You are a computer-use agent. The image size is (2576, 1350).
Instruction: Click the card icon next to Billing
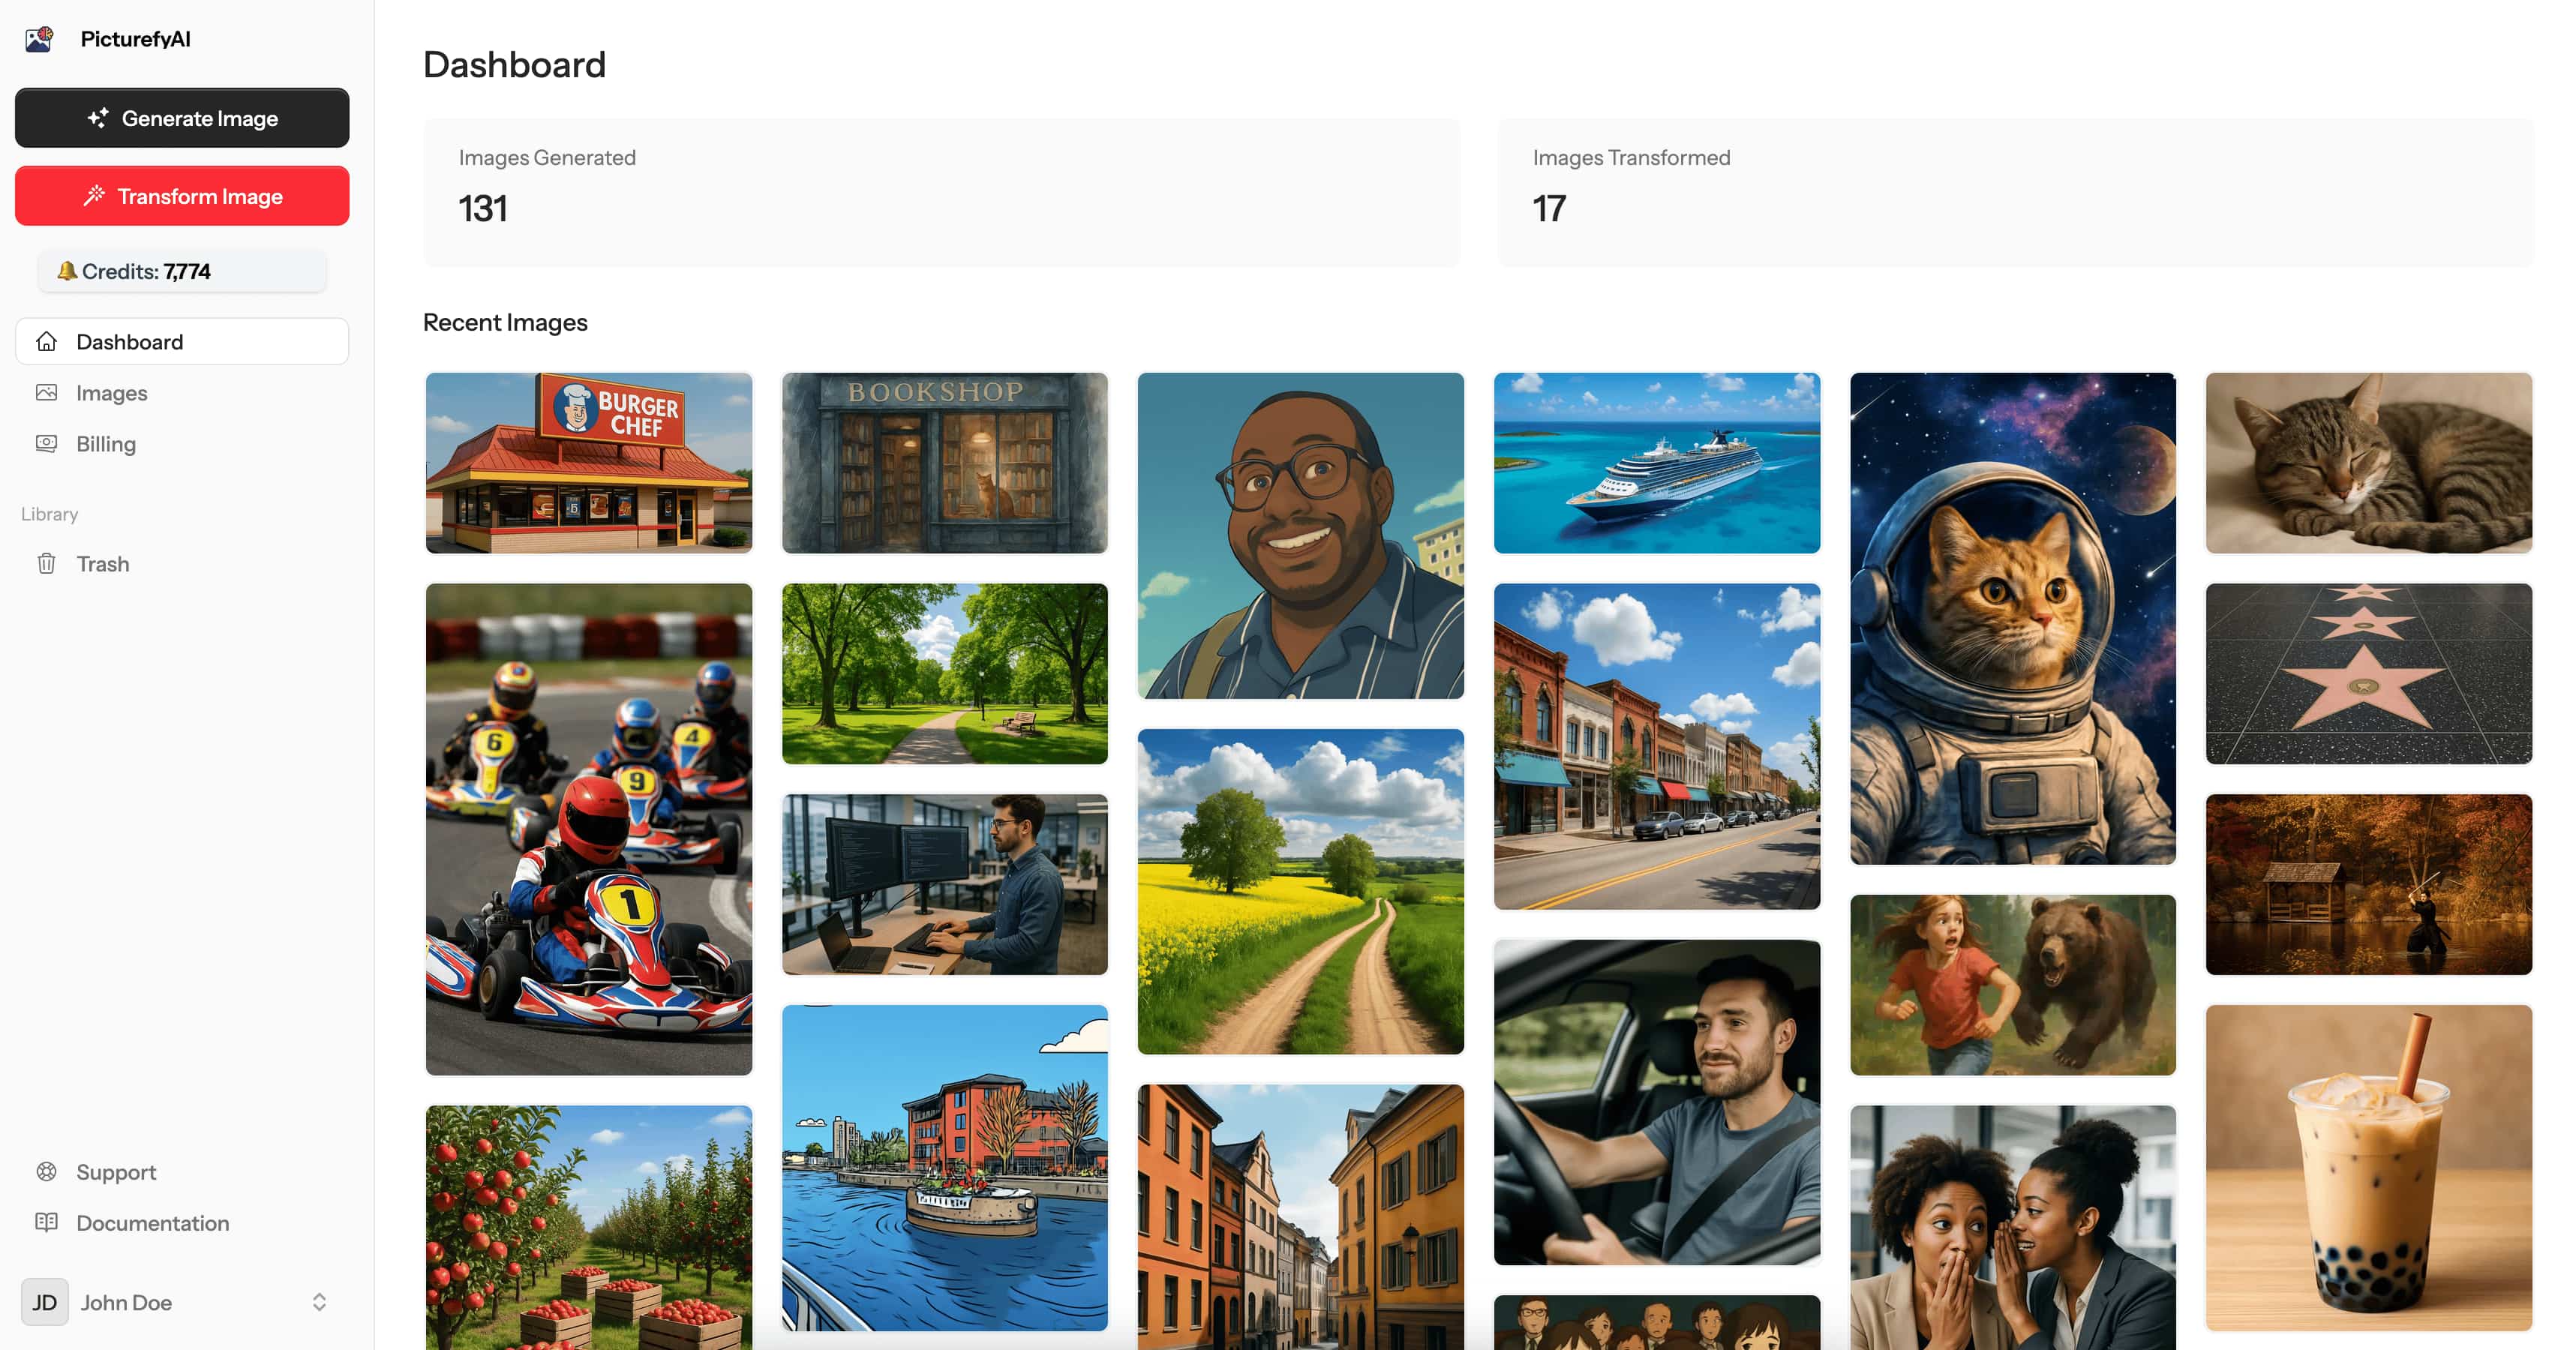pos(46,444)
